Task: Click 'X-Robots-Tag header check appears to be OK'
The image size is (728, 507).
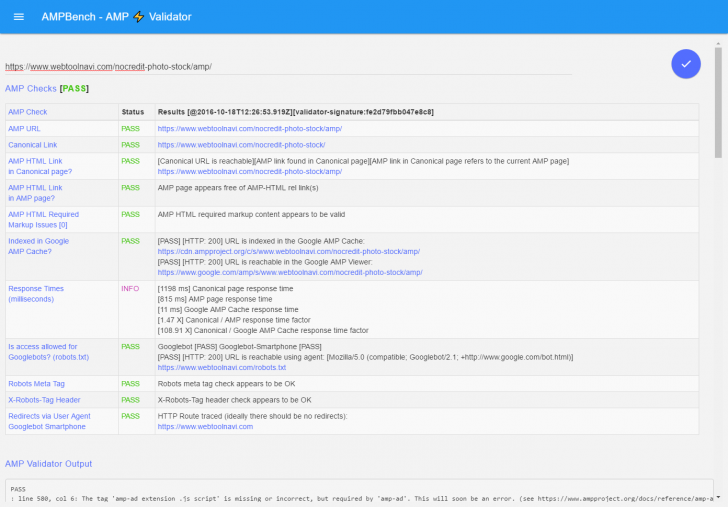Action: pyautogui.click(x=234, y=400)
